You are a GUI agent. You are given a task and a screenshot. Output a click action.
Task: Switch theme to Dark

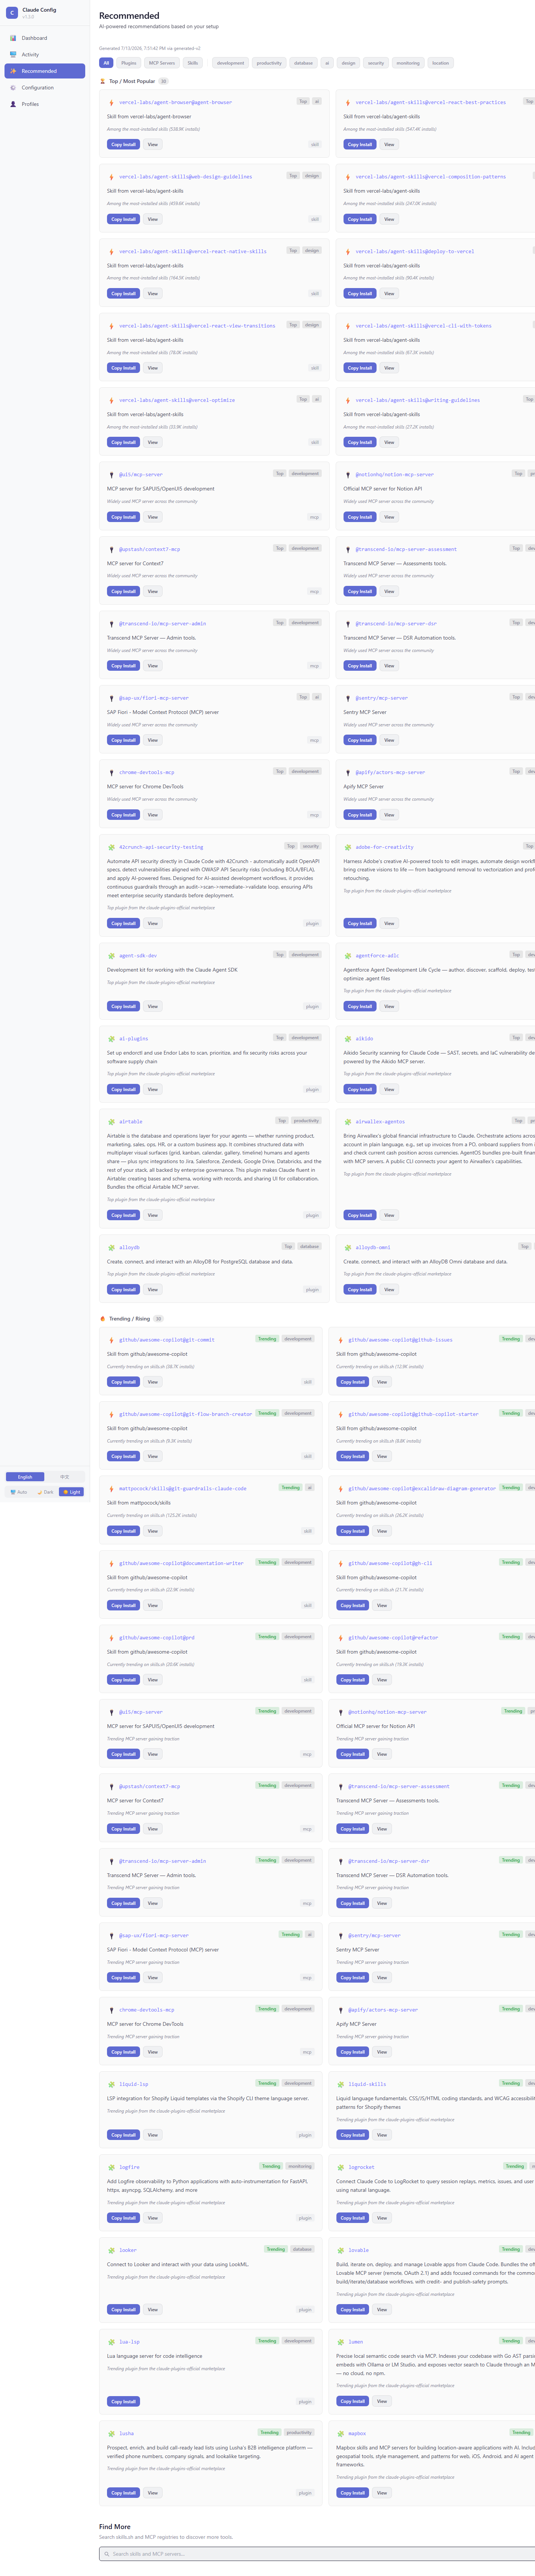45,1492
